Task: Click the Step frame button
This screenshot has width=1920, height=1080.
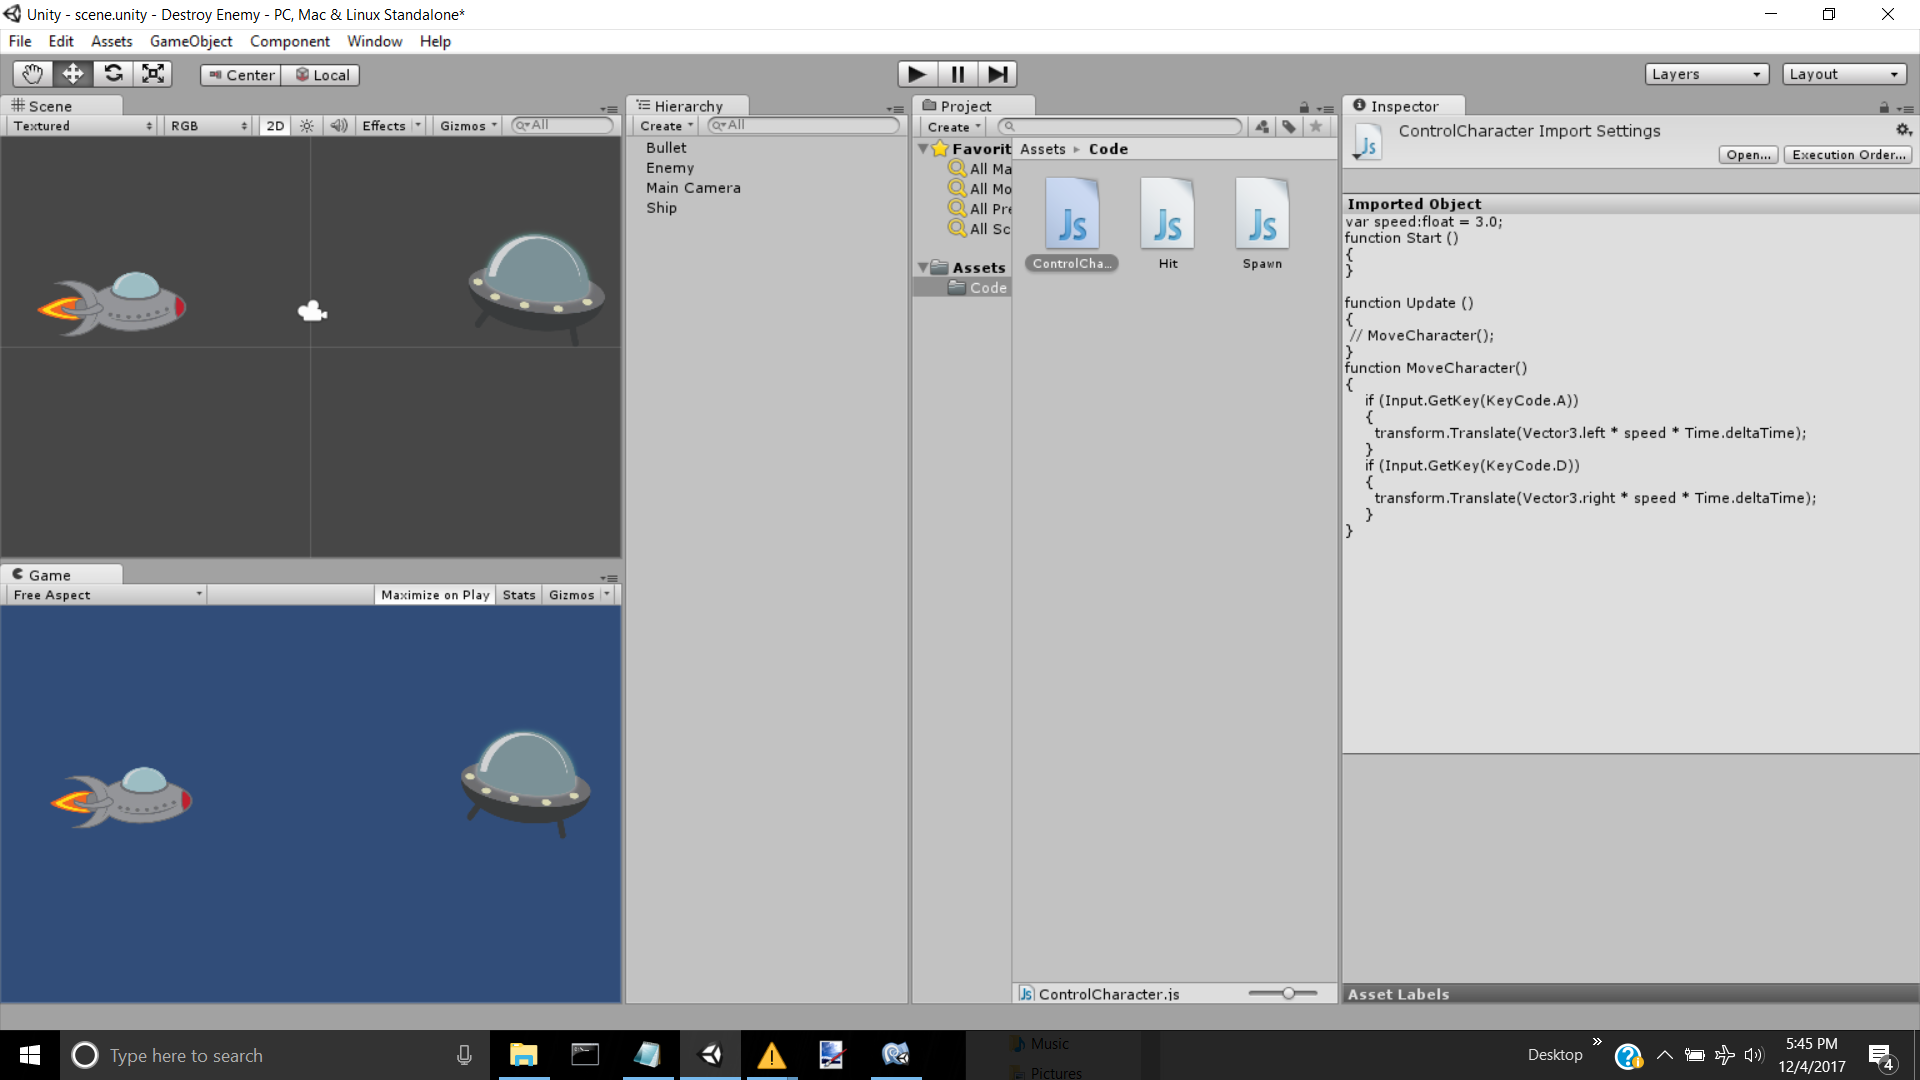Action: pyautogui.click(x=997, y=74)
